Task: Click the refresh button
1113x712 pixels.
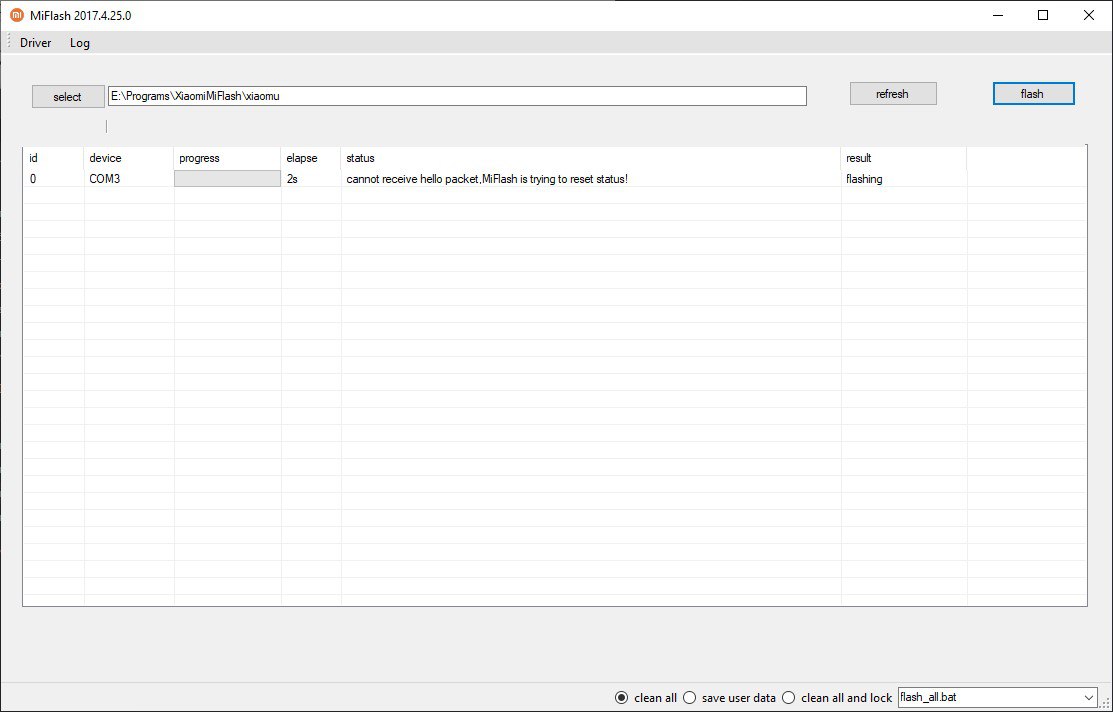Action: tap(893, 94)
